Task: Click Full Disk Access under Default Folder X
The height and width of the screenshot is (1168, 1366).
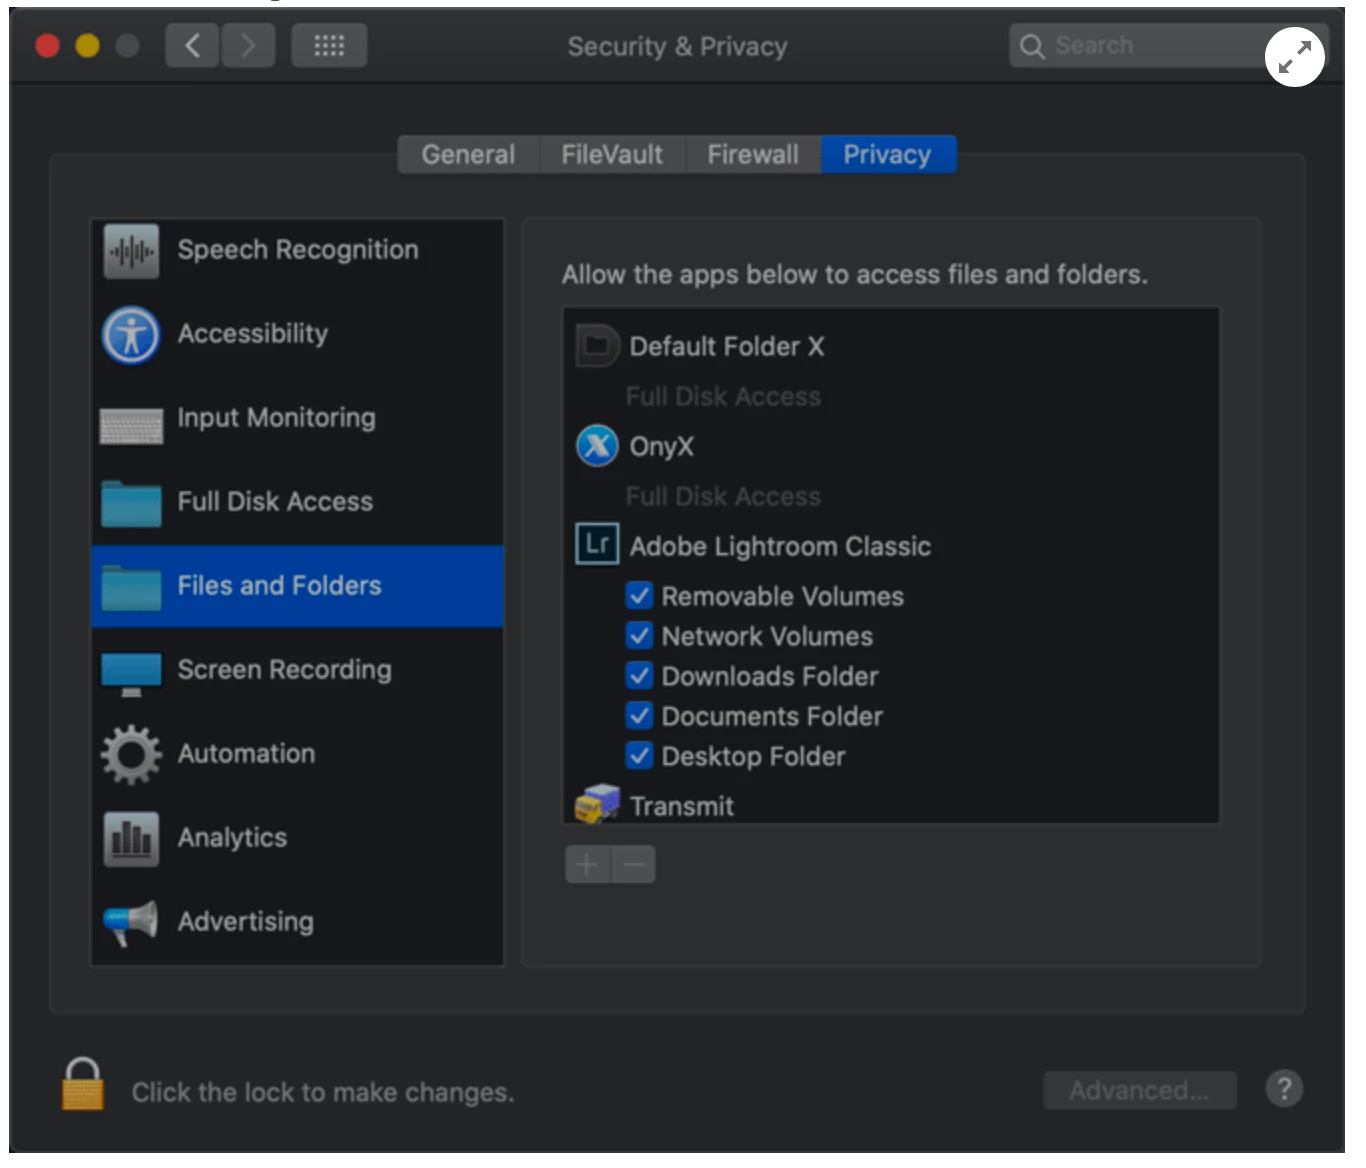Action: click(x=723, y=397)
